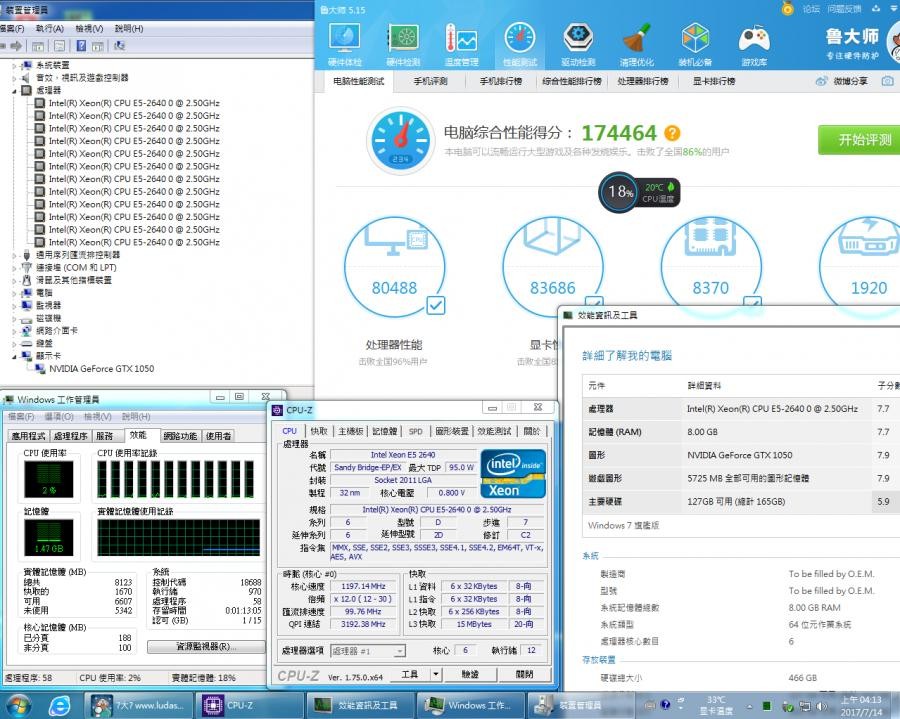The height and width of the screenshot is (719, 900).
Task: Launch Internet Explorer from the taskbar
Action: tap(60, 705)
